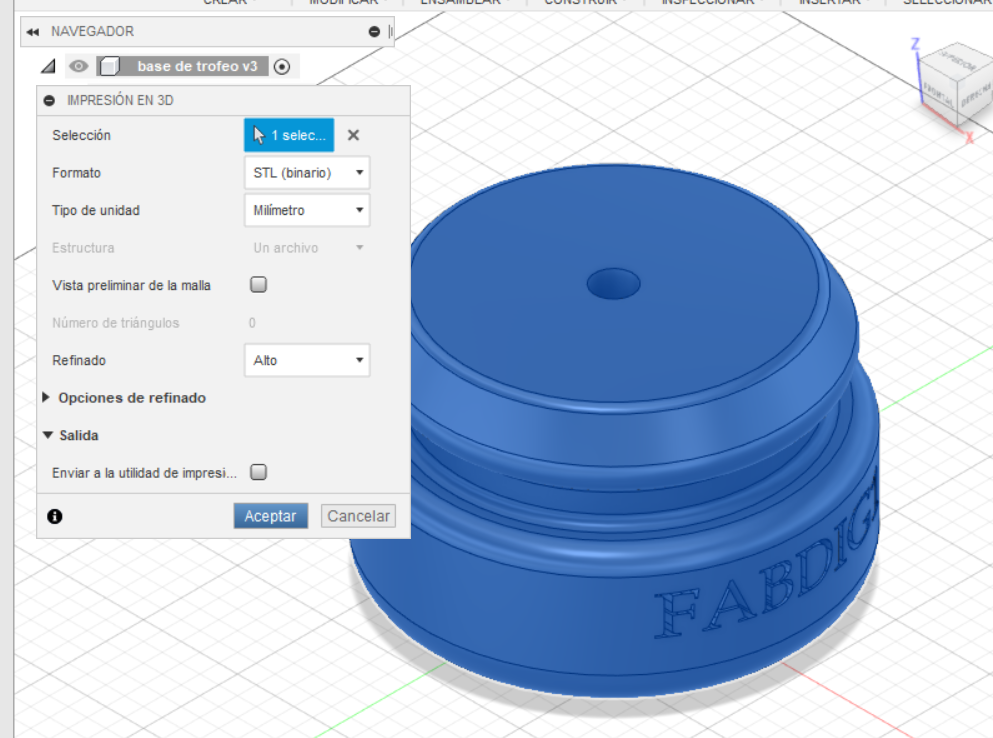Expand Opciones de refinado section
Screen dimensions: 993x738
46,398
